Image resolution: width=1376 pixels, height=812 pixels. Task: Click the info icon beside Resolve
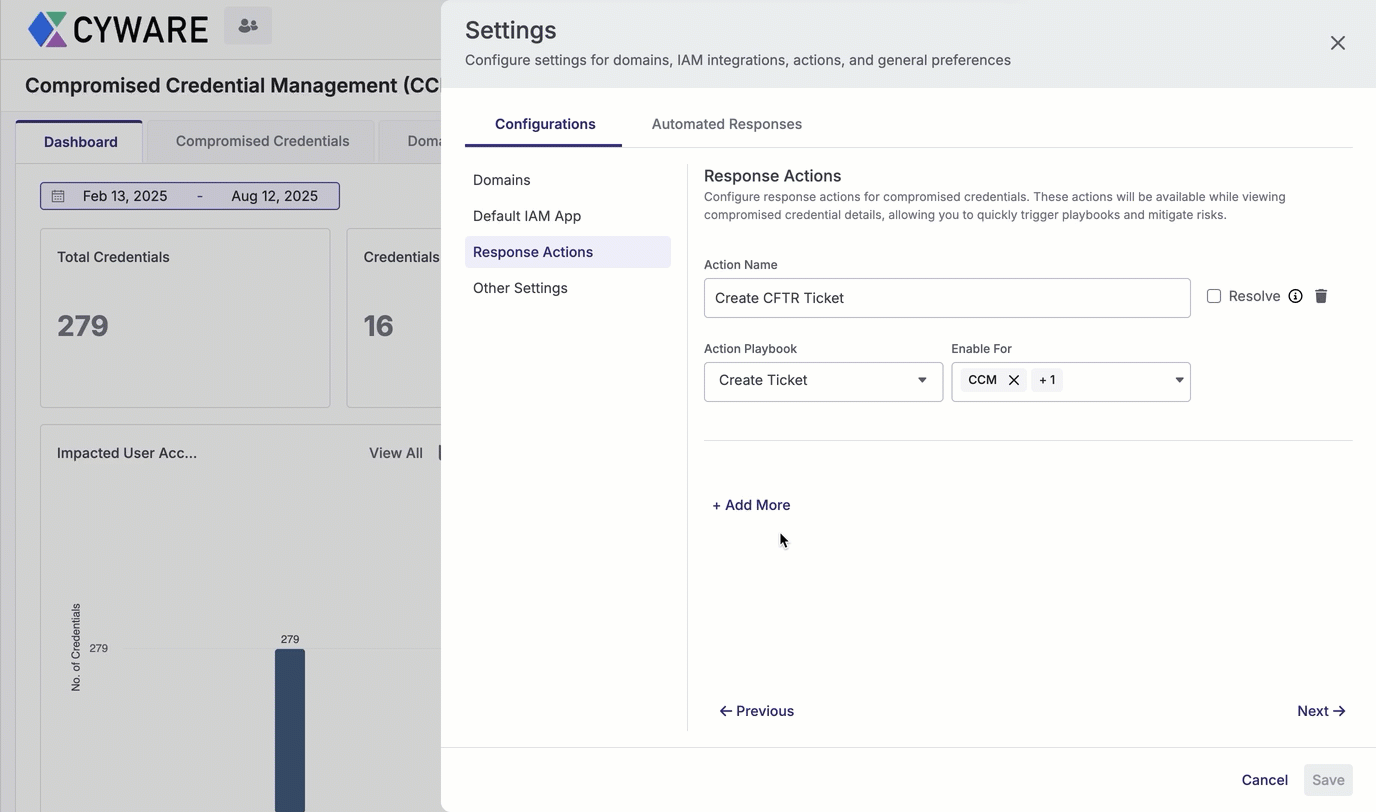(x=1295, y=296)
